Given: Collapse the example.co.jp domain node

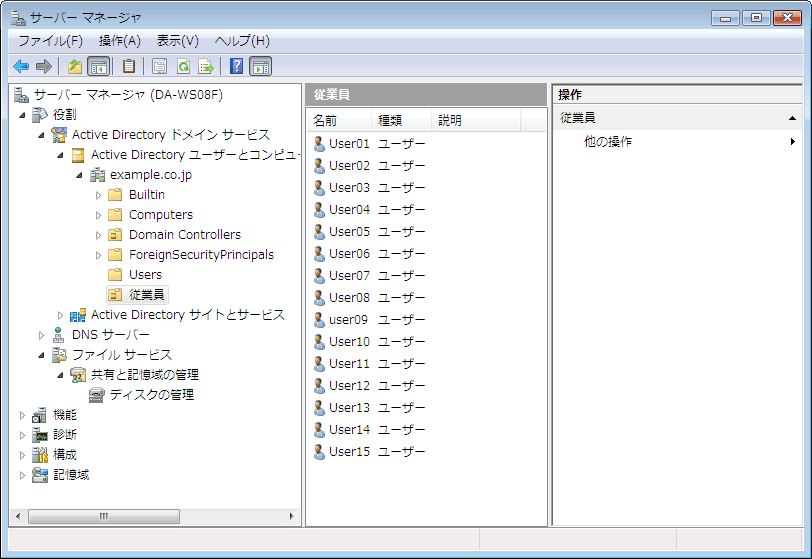Looking at the screenshot, I should [x=79, y=175].
